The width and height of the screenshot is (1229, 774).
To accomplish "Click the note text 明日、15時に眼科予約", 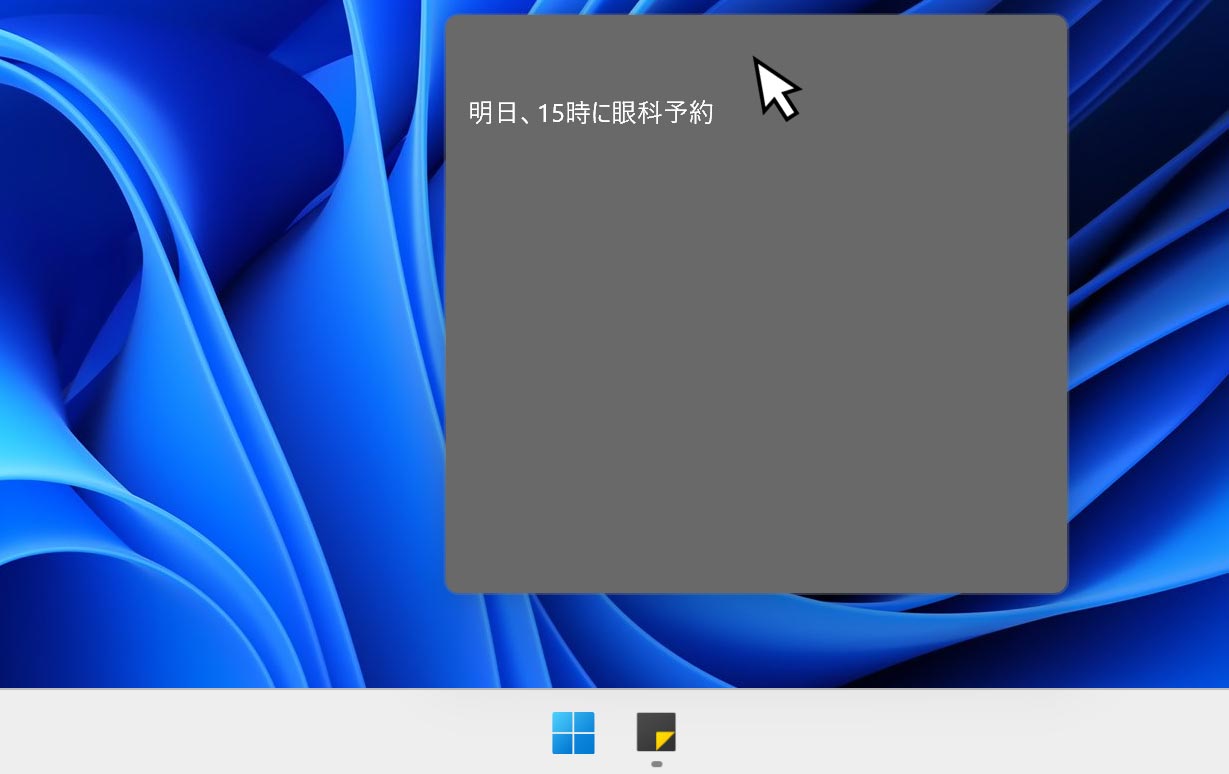I will pyautogui.click(x=590, y=113).
